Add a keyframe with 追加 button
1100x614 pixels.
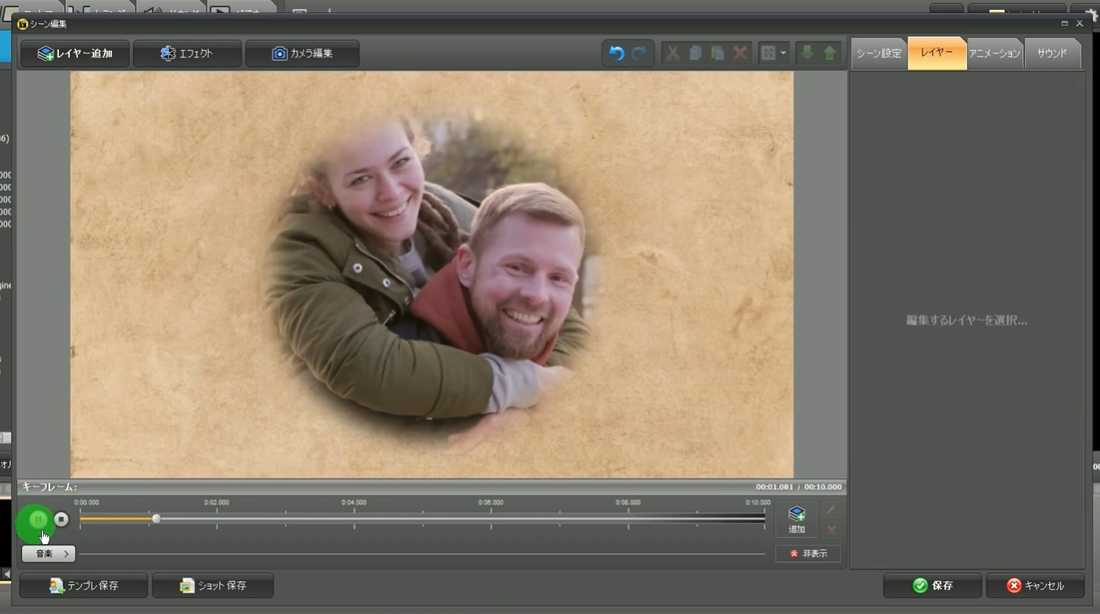pyautogui.click(x=797, y=519)
